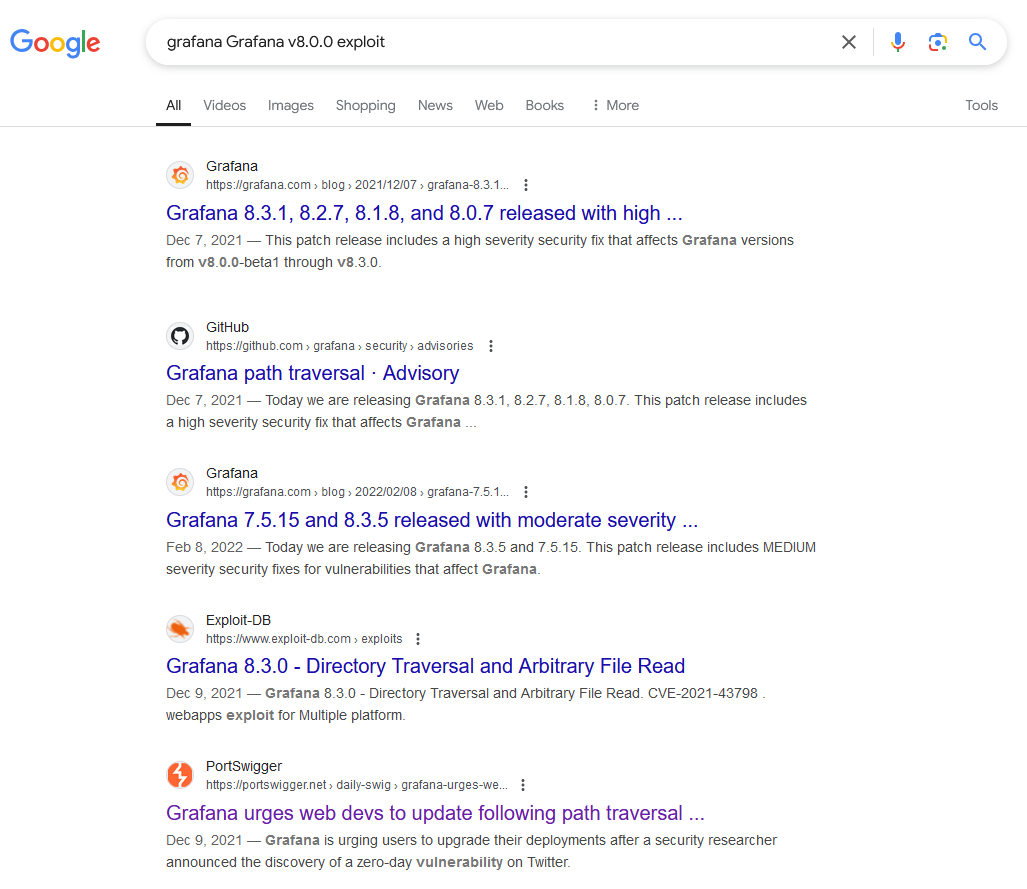The height and width of the screenshot is (889, 1027).
Task: Open Google Lens image search icon
Action: [x=937, y=42]
